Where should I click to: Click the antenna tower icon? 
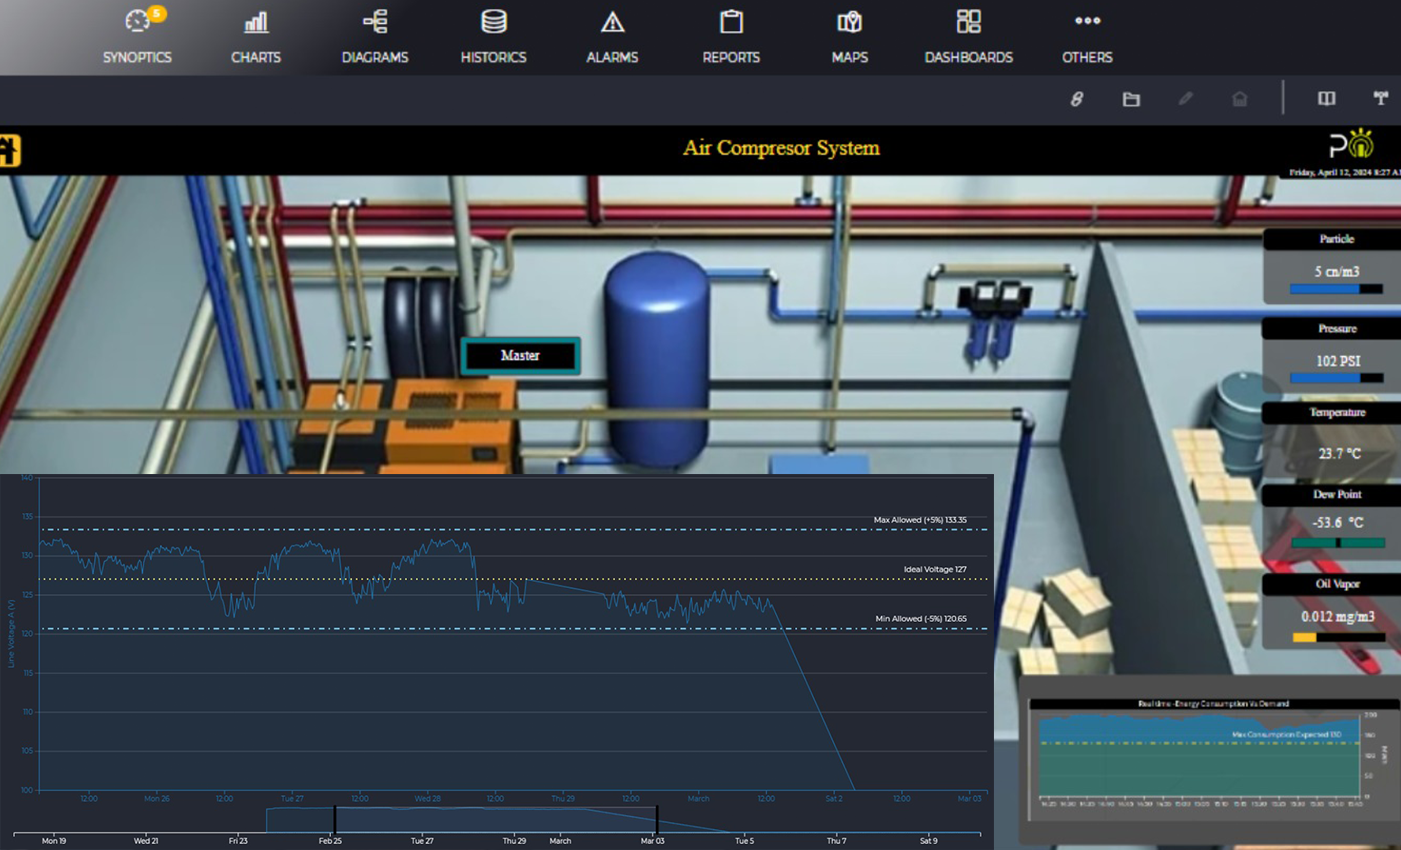coord(1380,98)
